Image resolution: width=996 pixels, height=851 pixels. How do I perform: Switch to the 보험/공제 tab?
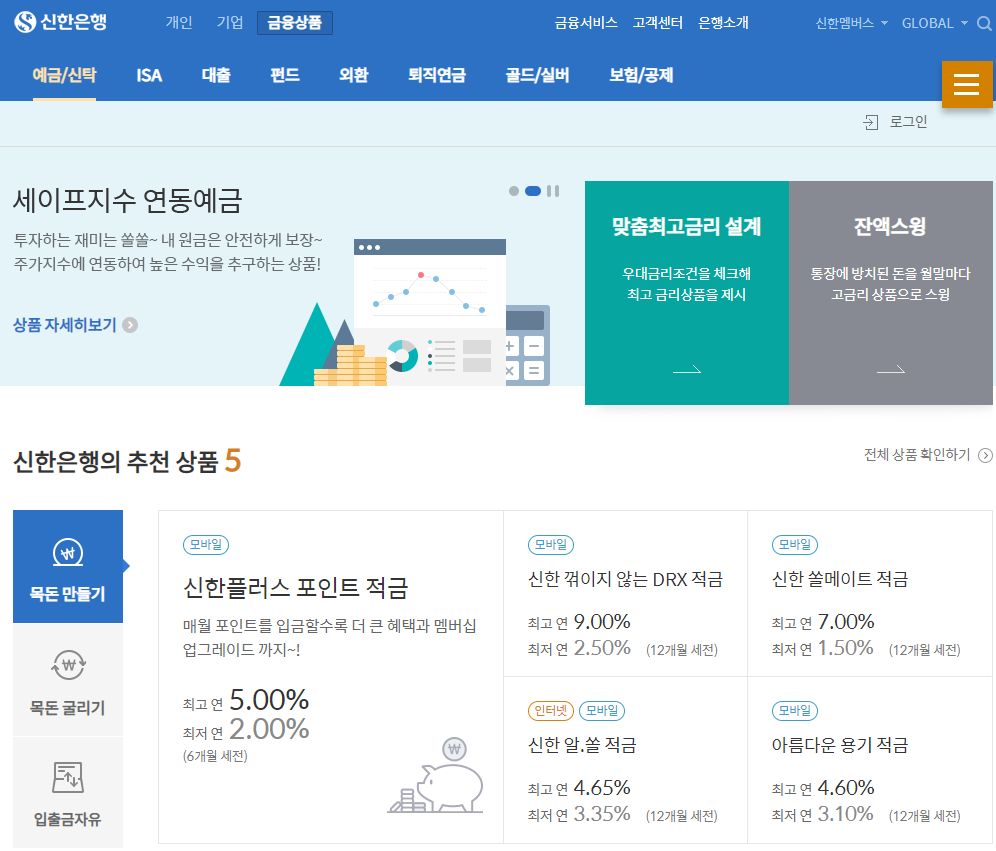pos(641,76)
